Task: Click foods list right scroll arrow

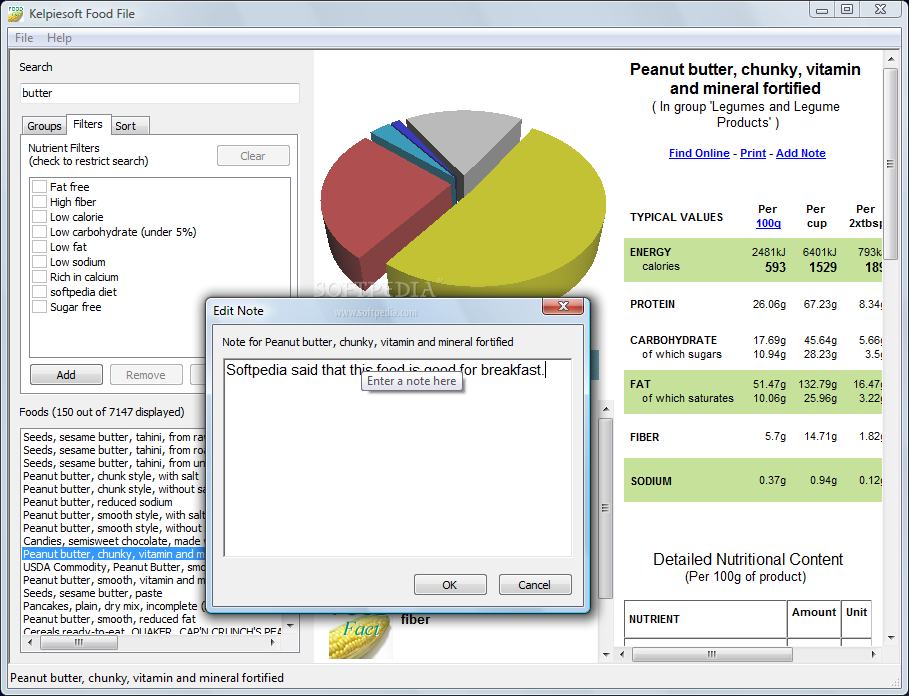Action: click(273, 643)
